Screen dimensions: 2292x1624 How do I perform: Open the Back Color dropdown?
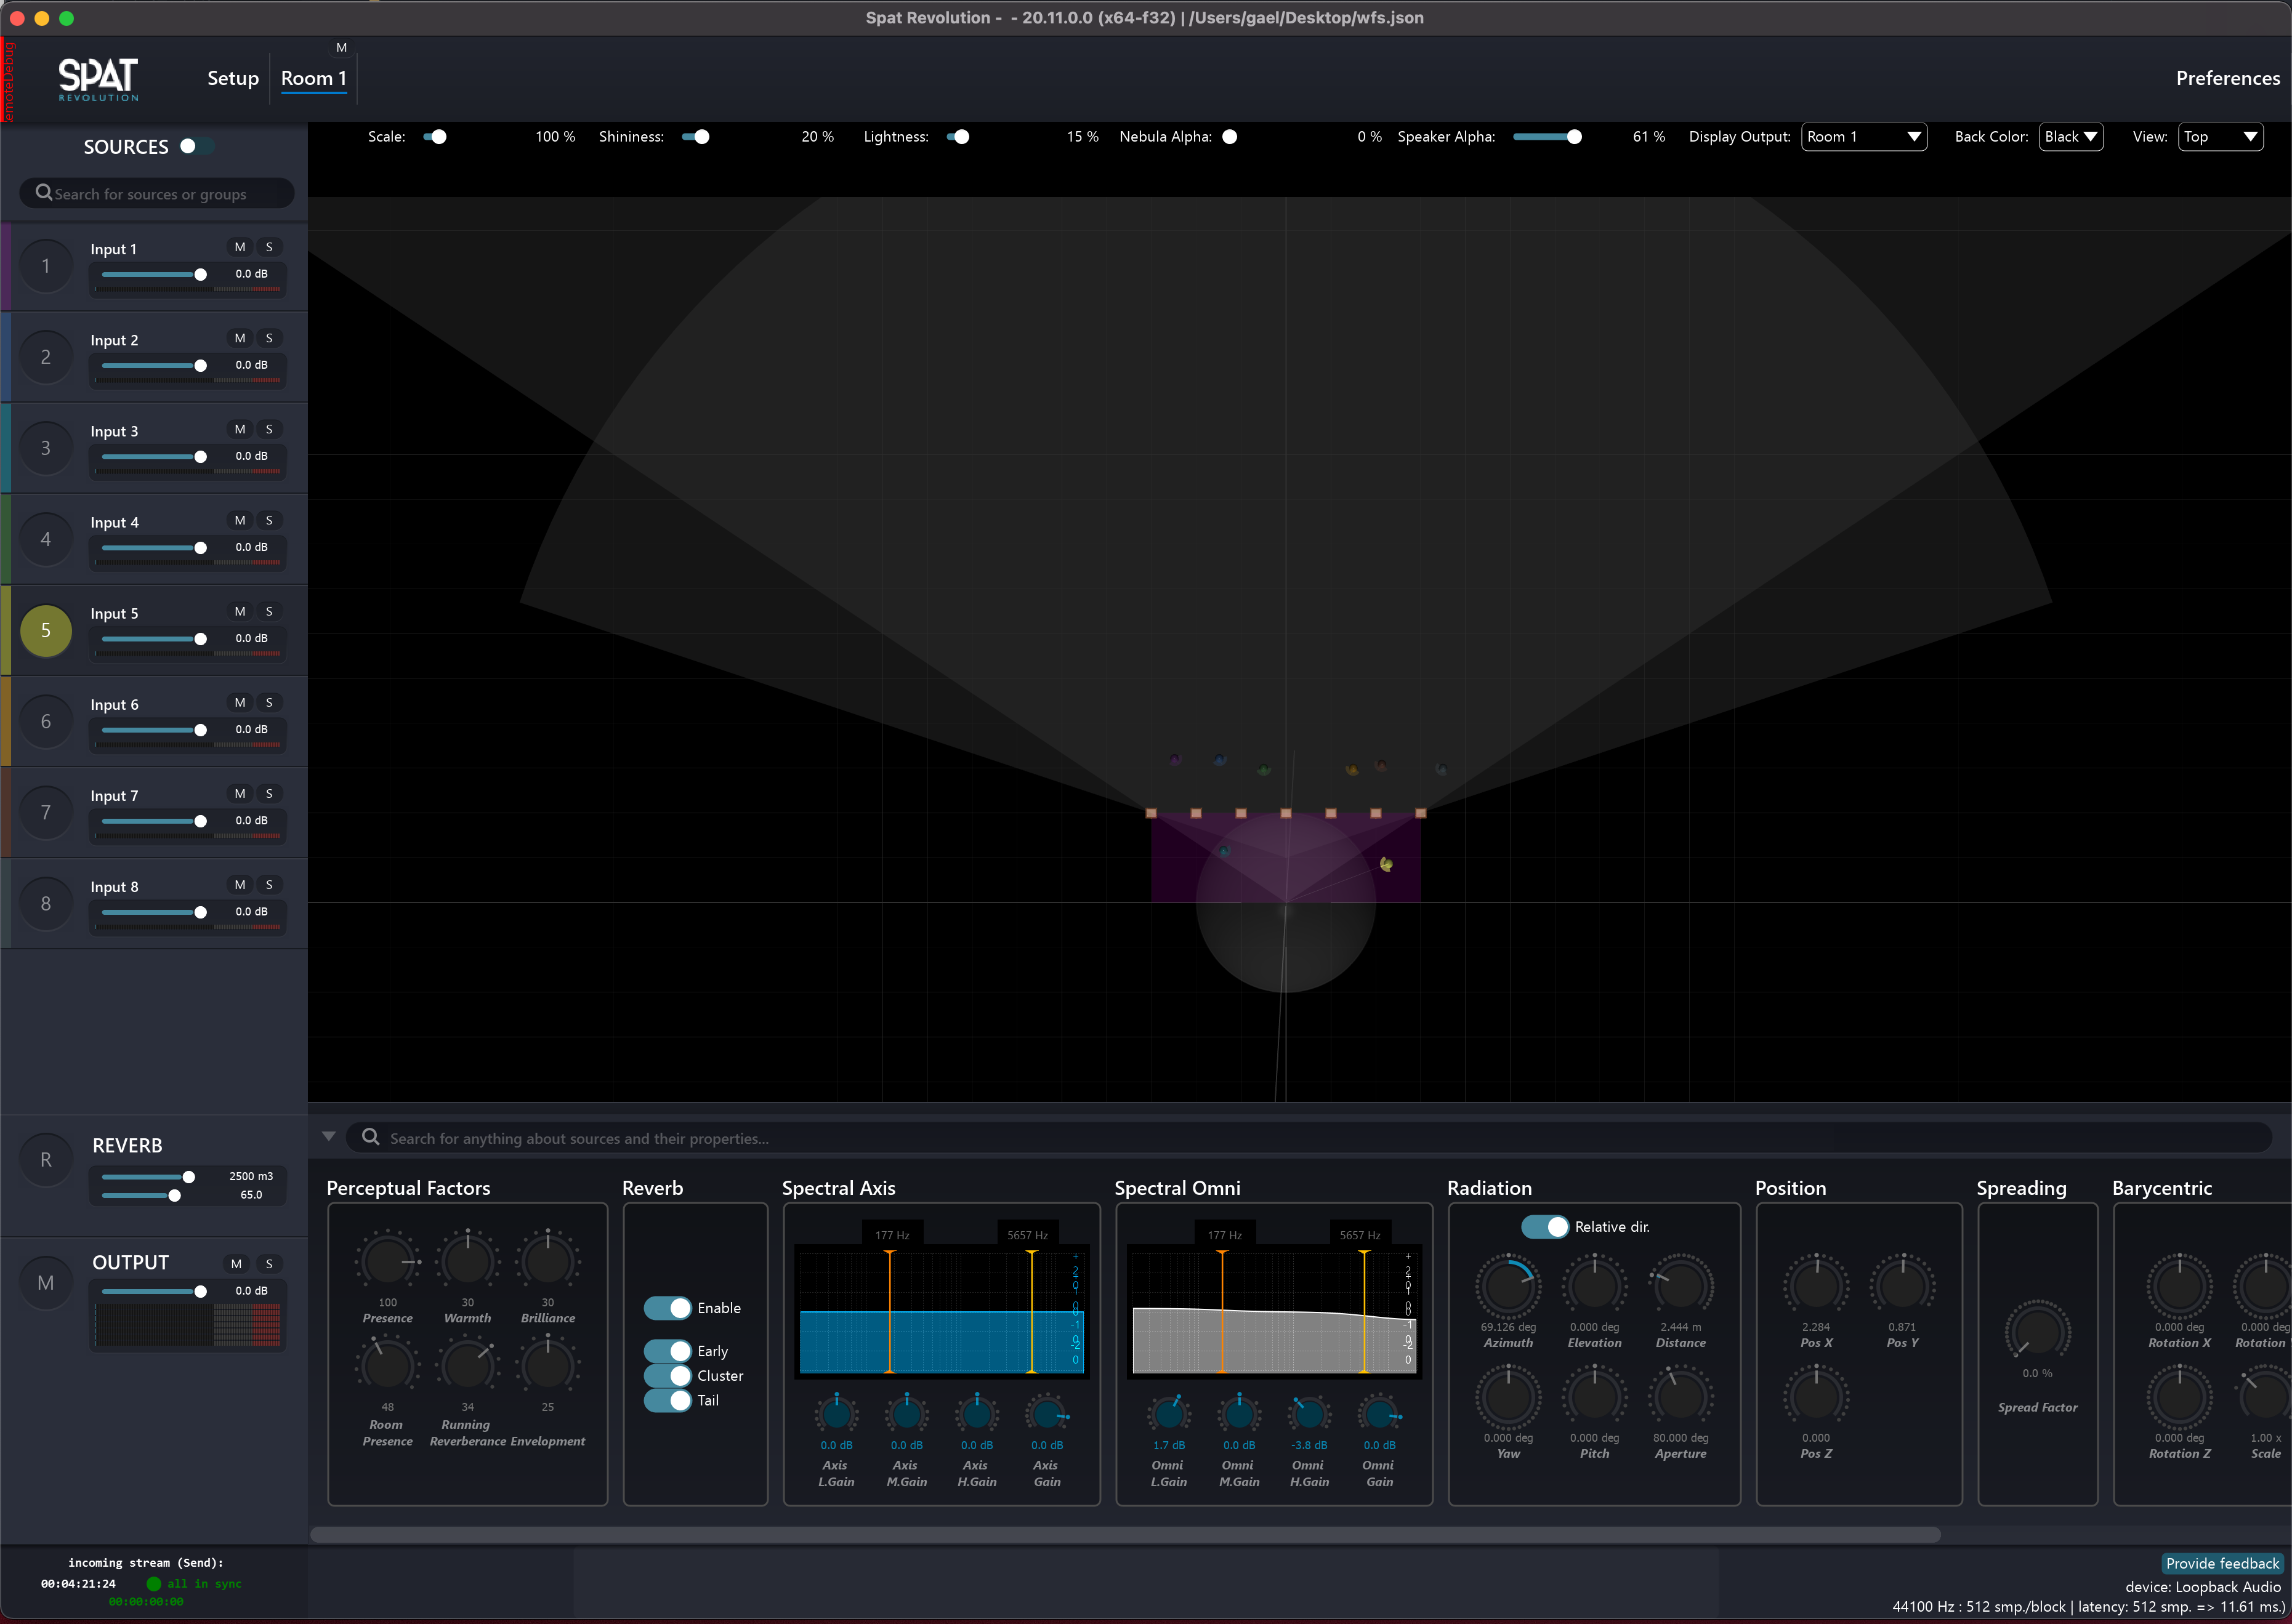2071,137
